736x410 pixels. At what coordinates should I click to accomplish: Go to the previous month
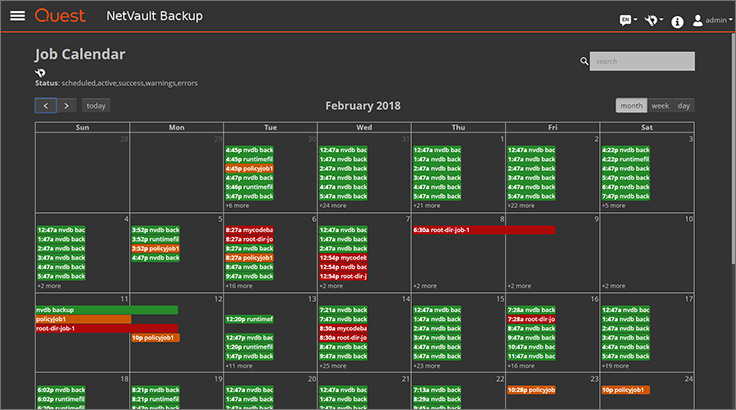pos(46,106)
